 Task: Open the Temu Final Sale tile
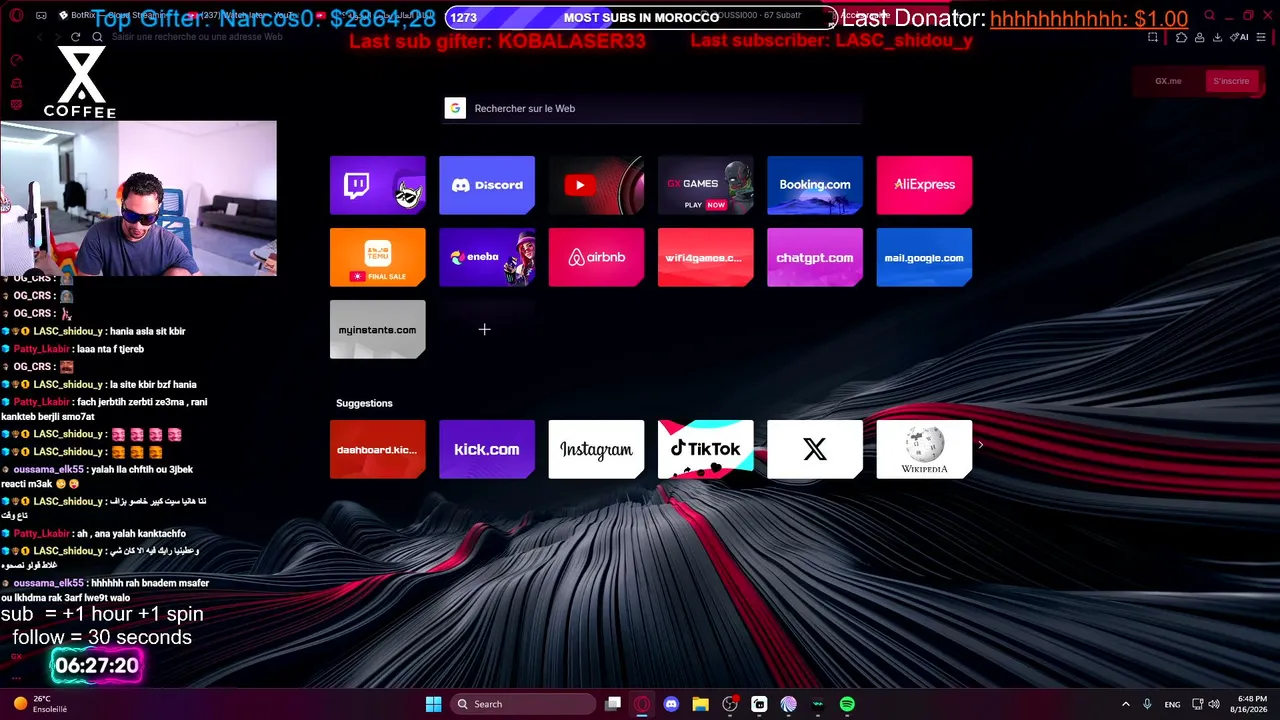[x=377, y=257]
